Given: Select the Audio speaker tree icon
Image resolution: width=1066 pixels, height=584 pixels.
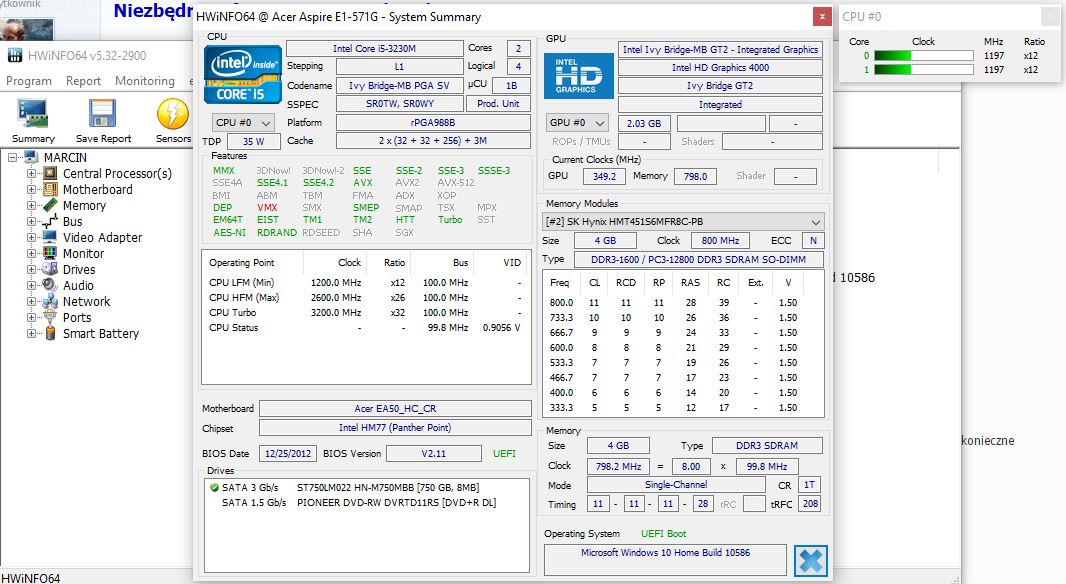Looking at the screenshot, I should 50,286.
